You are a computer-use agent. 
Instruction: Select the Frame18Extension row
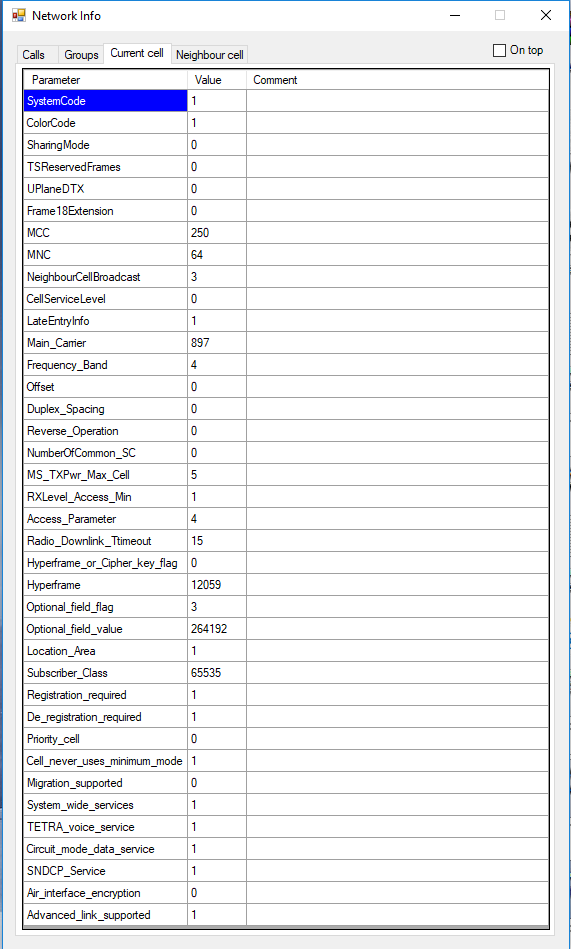pos(286,211)
